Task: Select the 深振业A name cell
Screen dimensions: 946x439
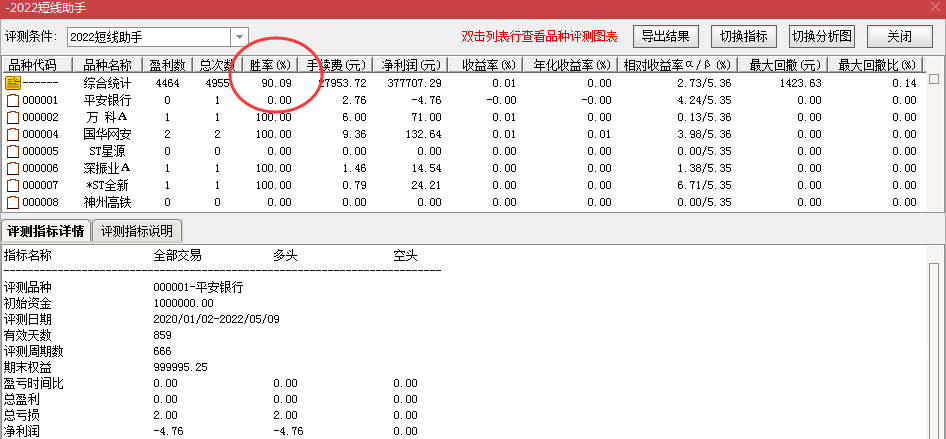Action: (x=107, y=168)
